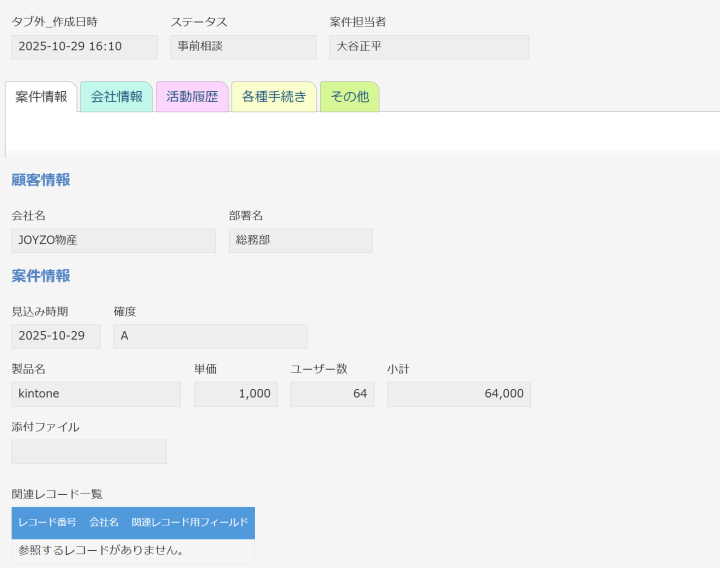Click the 製品名 field kintone

pos(96,394)
